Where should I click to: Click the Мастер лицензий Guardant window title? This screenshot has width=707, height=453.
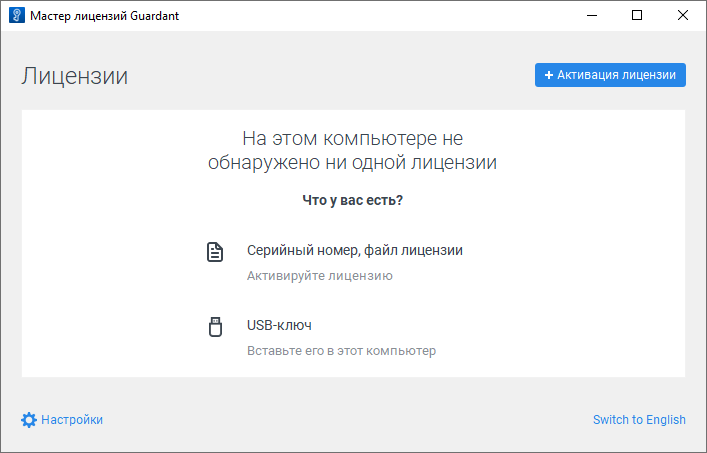[105, 16]
